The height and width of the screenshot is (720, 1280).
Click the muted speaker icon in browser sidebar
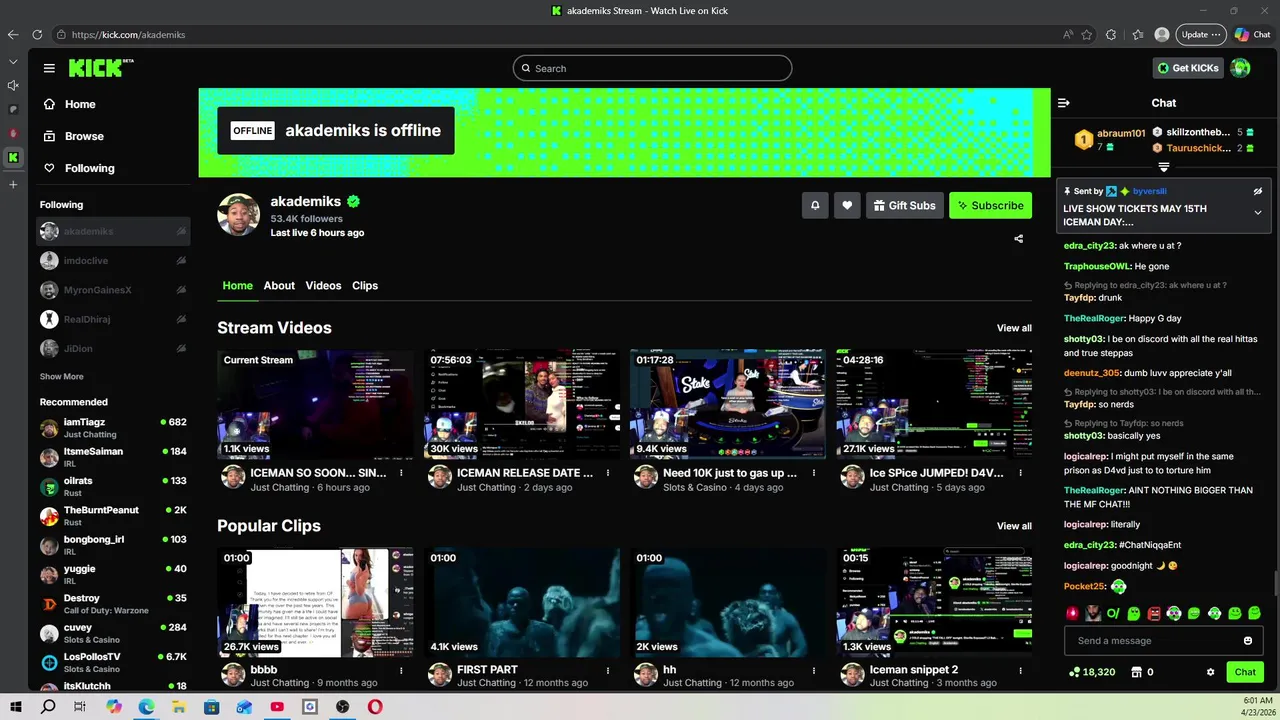pyautogui.click(x=13, y=85)
